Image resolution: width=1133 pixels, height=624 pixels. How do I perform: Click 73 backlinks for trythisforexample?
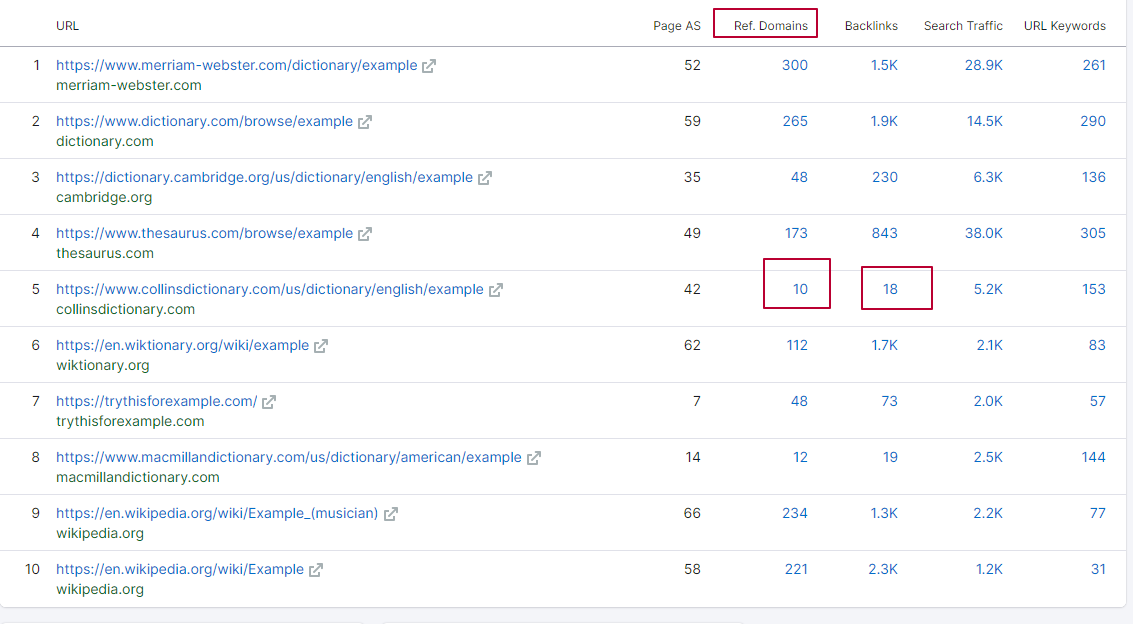click(889, 401)
